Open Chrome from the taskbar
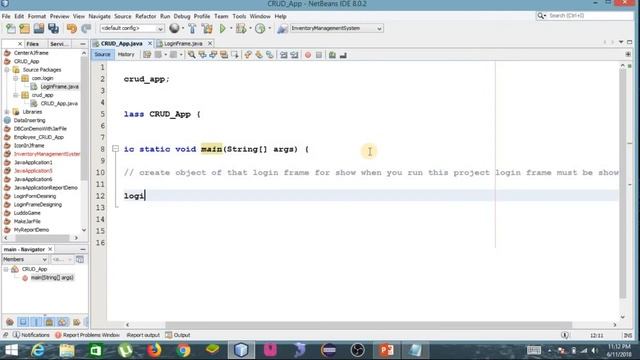This screenshot has height=360, width=640. click(x=183, y=350)
